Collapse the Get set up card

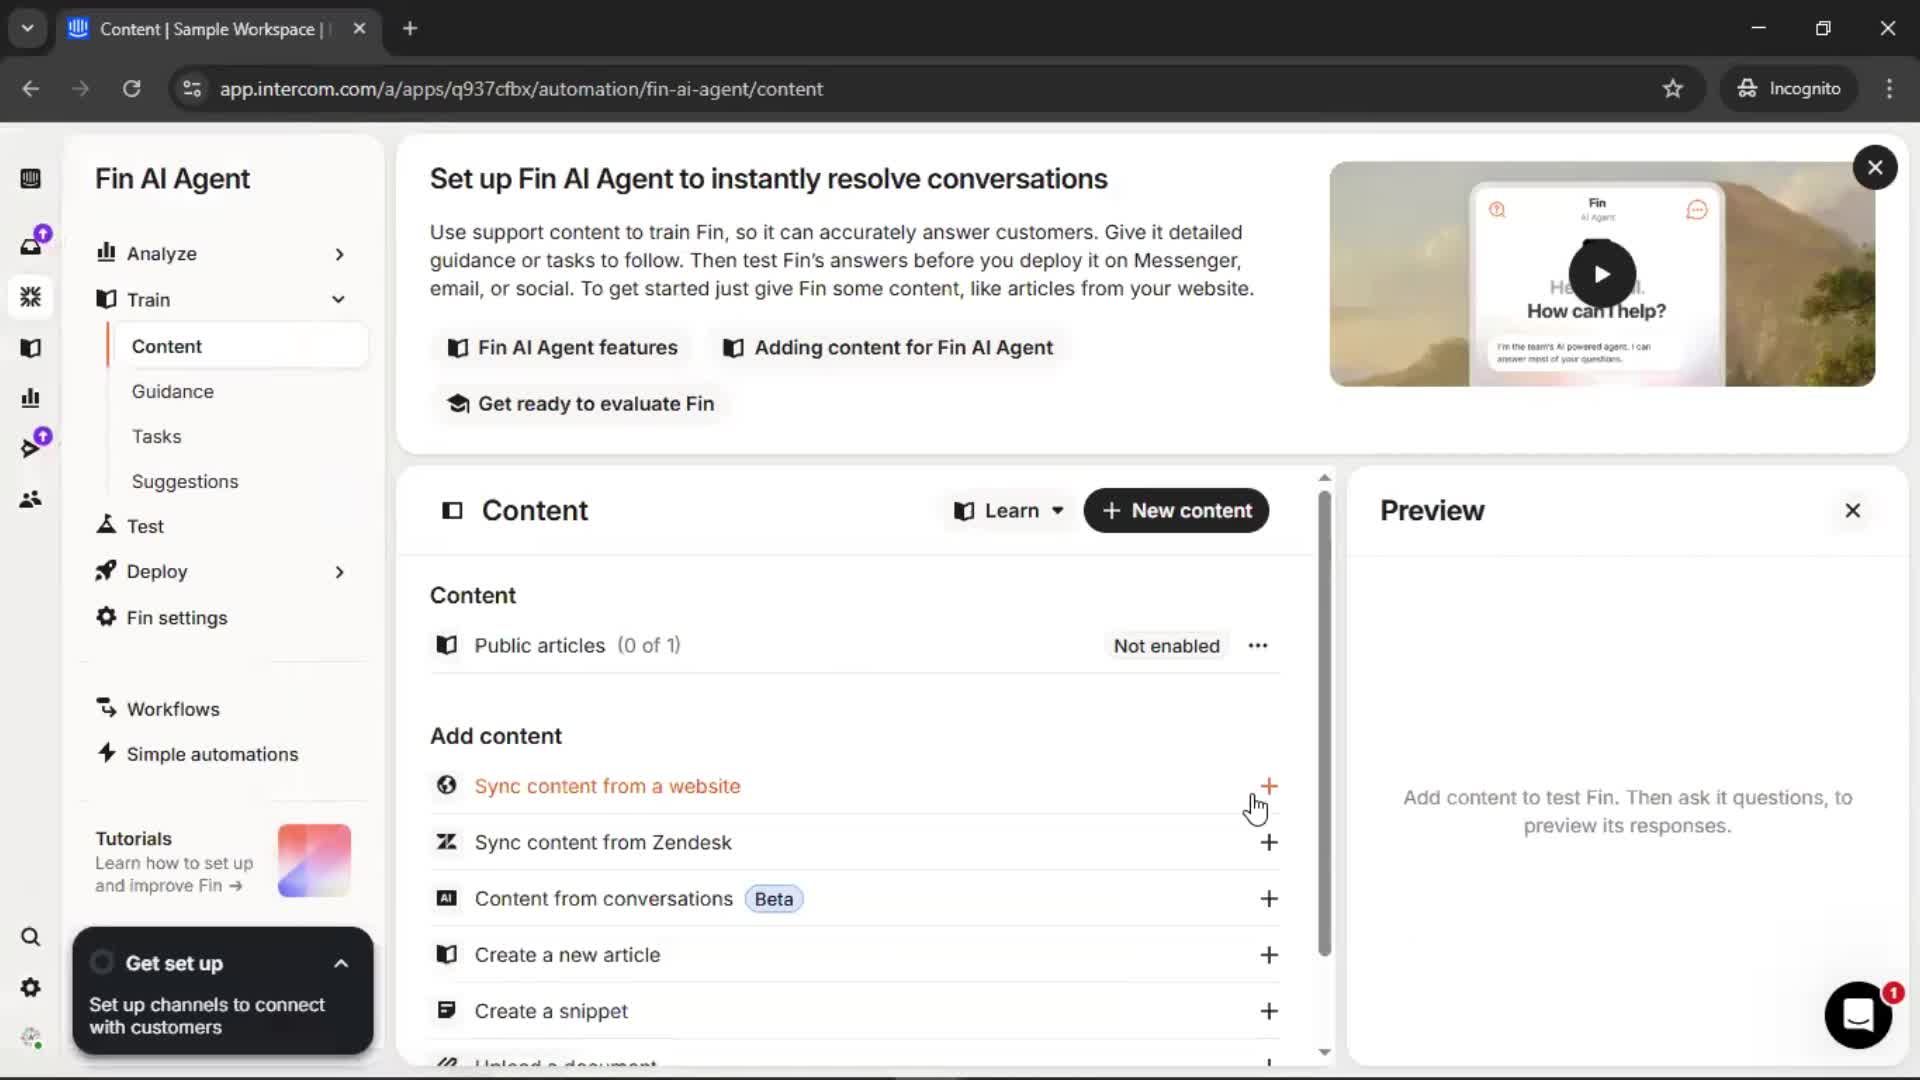point(341,964)
